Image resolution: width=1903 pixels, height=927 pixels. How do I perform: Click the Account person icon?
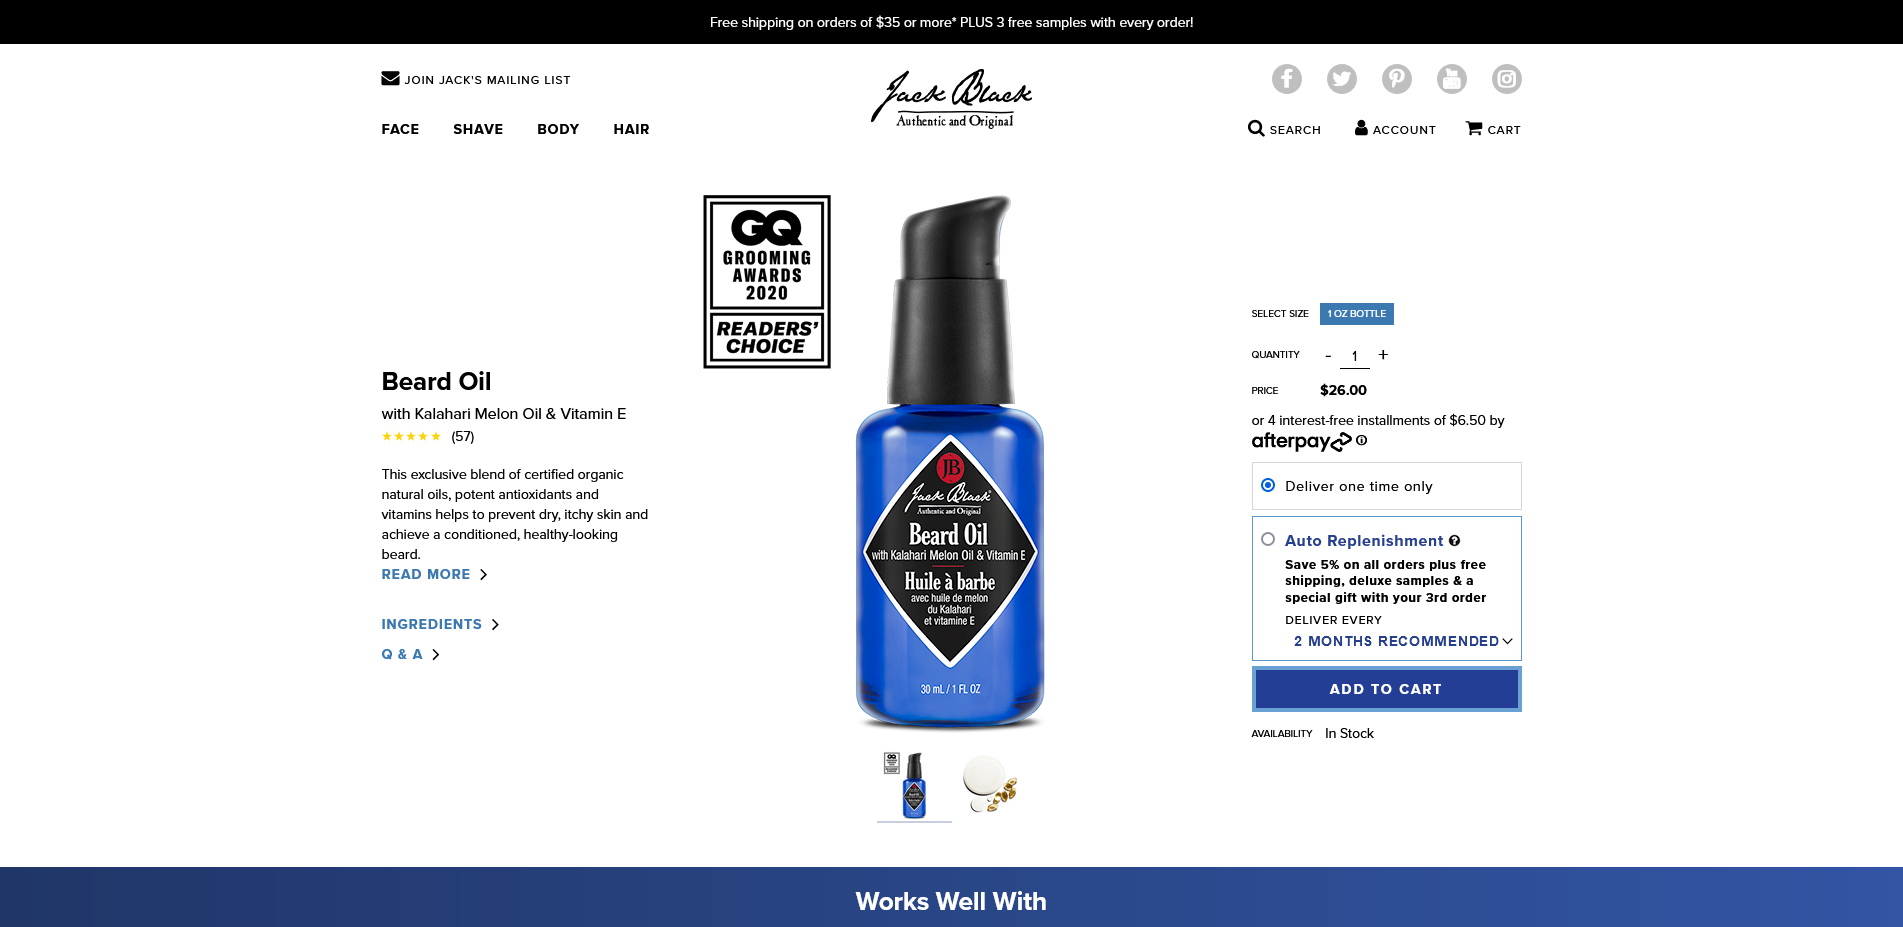click(1361, 128)
